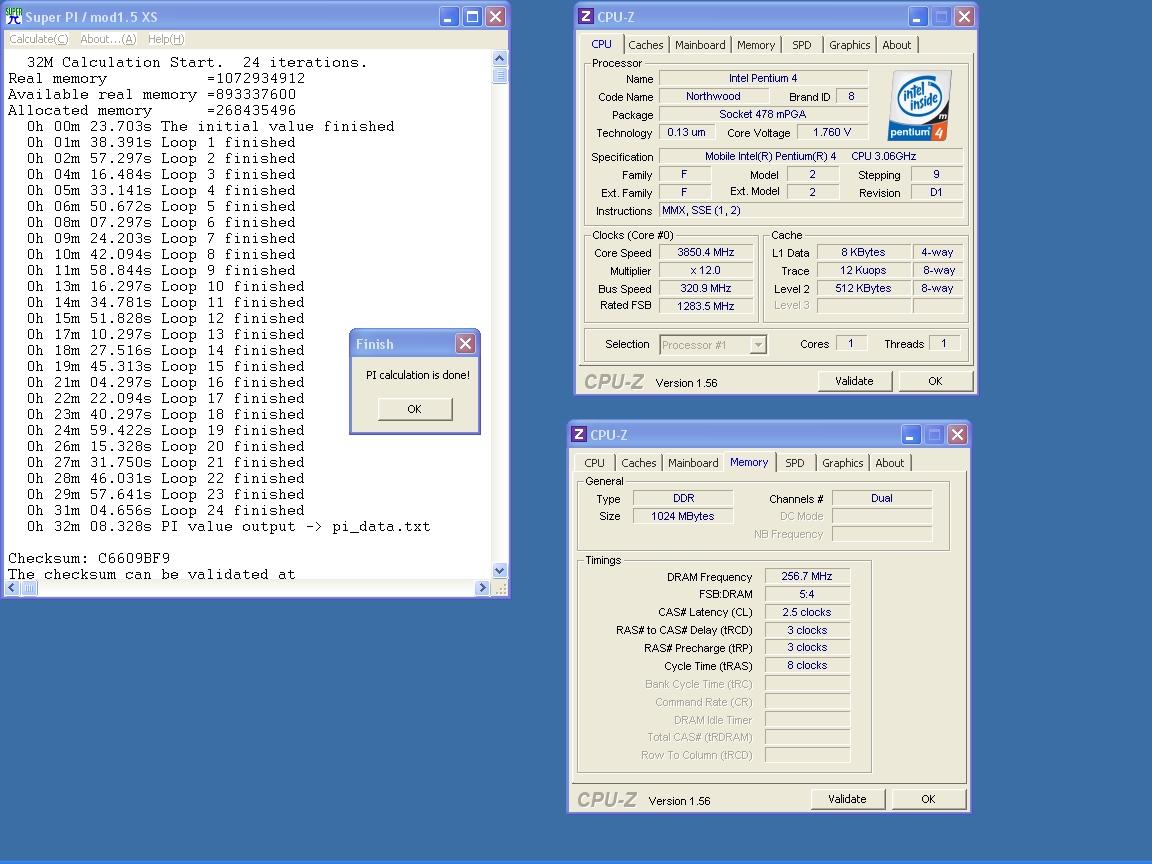
Task: Select the Mainboard tab in the upper CPU-Z window
Action: (x=700, y=45)
